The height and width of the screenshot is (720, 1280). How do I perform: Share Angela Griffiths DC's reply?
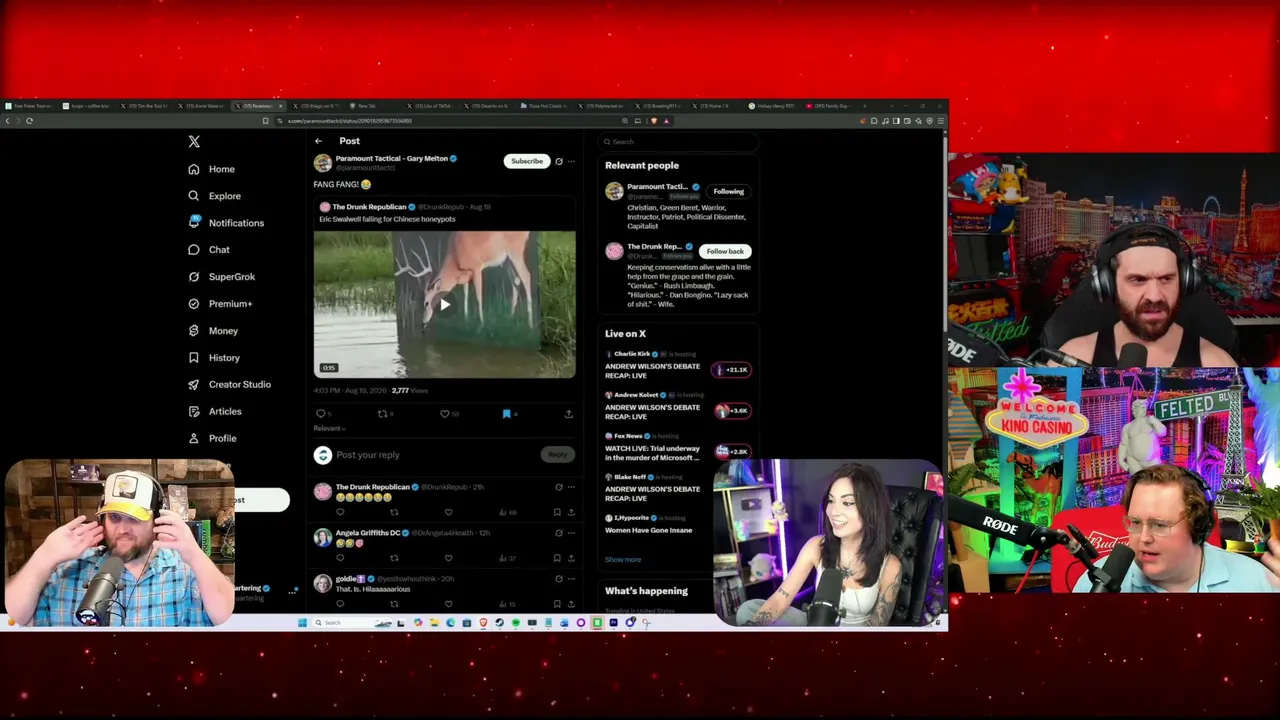click(x=571, y=558)
